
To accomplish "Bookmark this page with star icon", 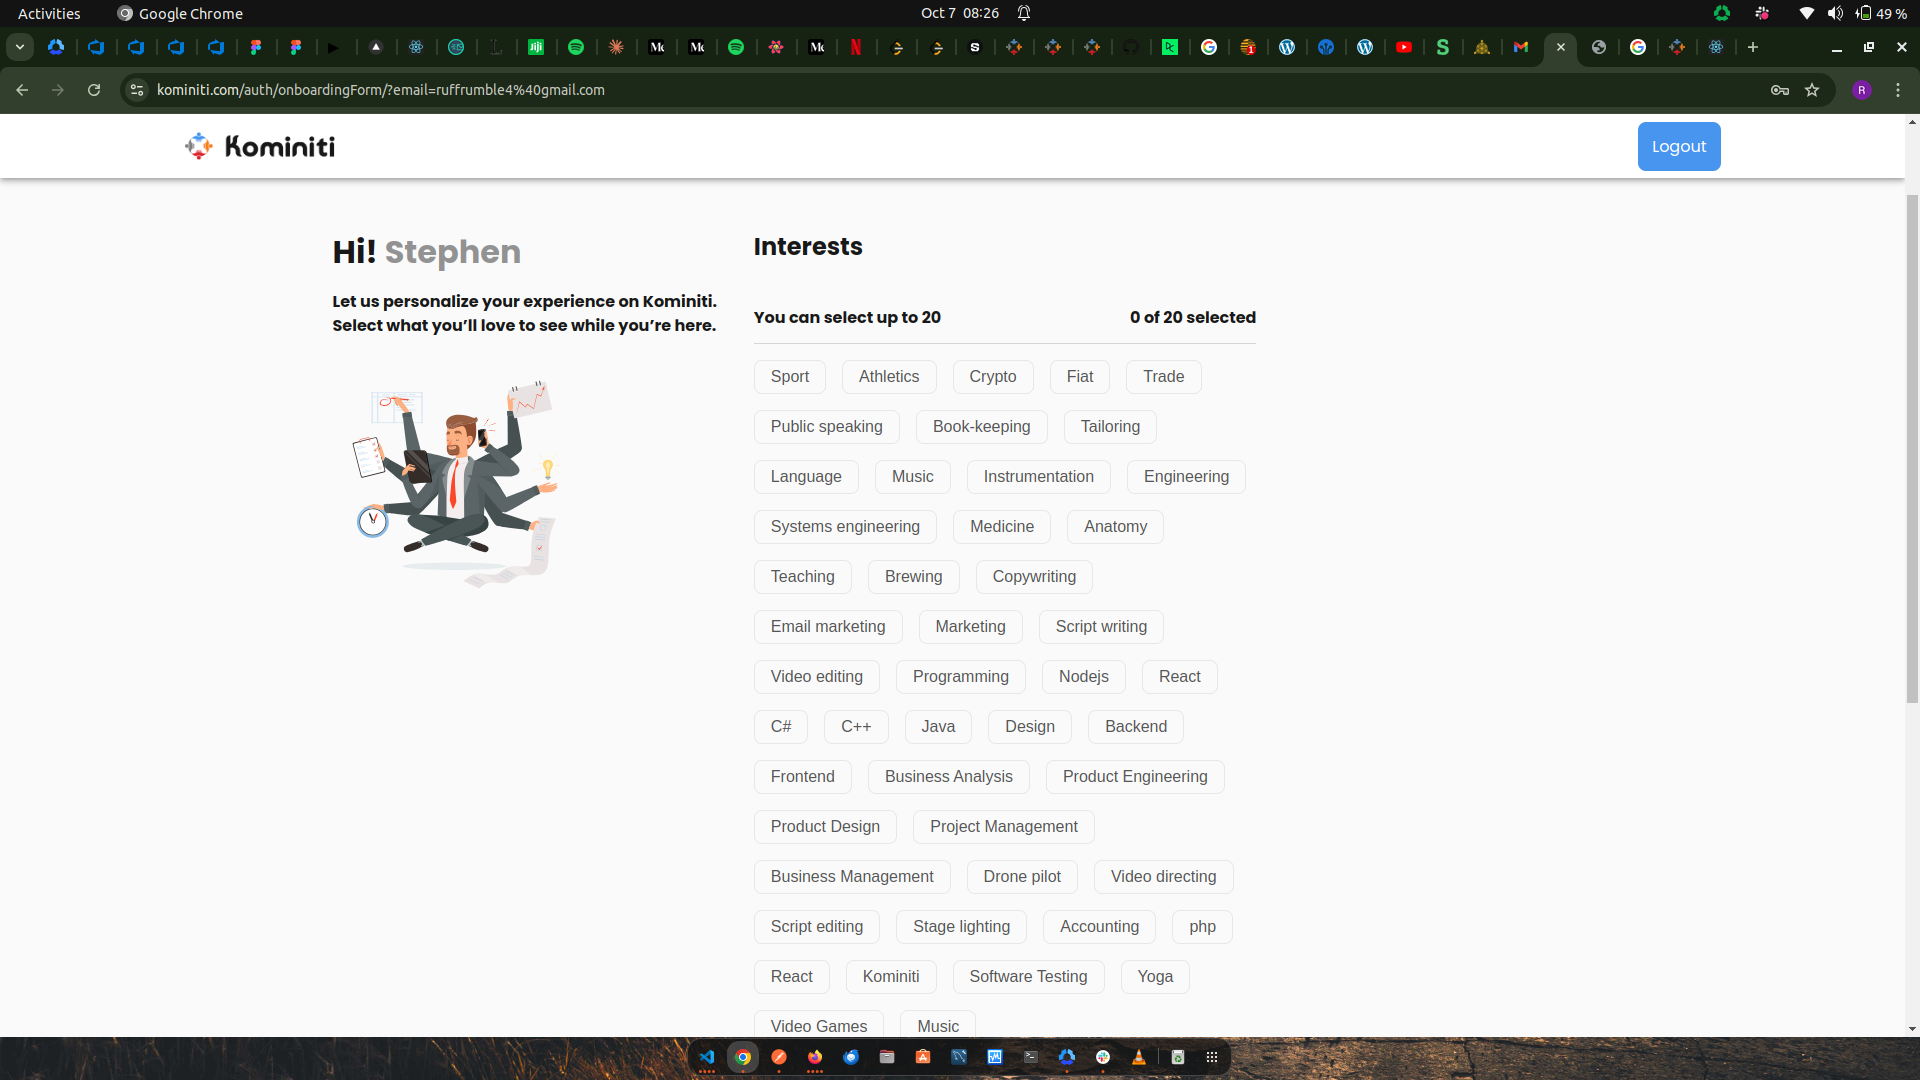I will [1812, 90].
